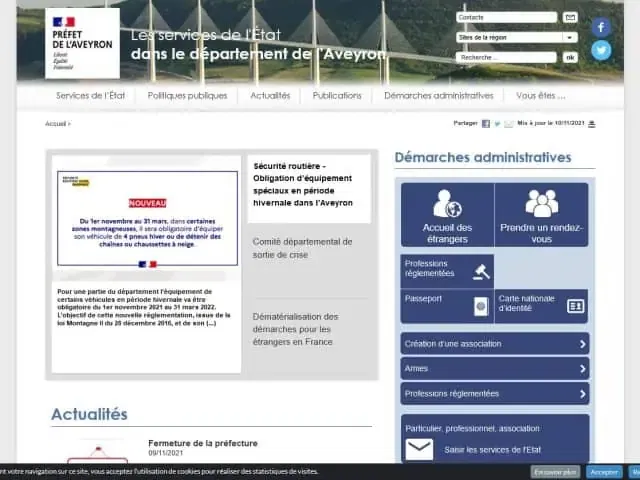Image resolution: width=640 pixels, height=480 pixels.
Task: Open the Fermeture de la préfecture article
Action: pyautogui.click(x=203, y=443)
